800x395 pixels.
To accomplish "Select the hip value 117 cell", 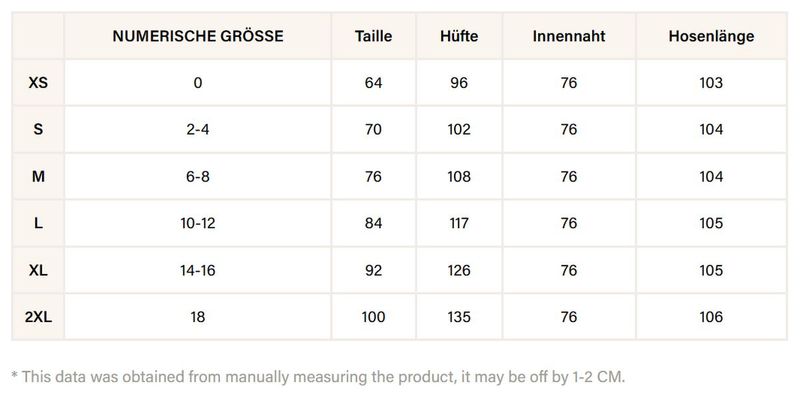I will coord(459,223).
